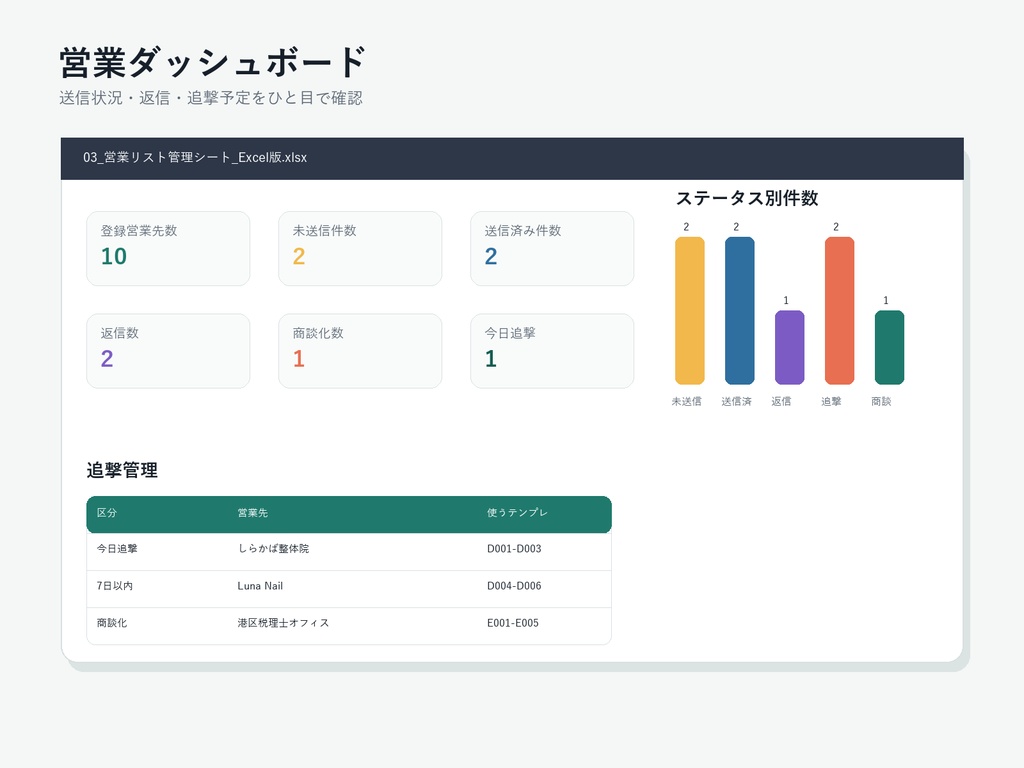Click the yellow 未送信 bar
Screen dimensions: 1024x768
pyautogui.click(x=690, y=310)
